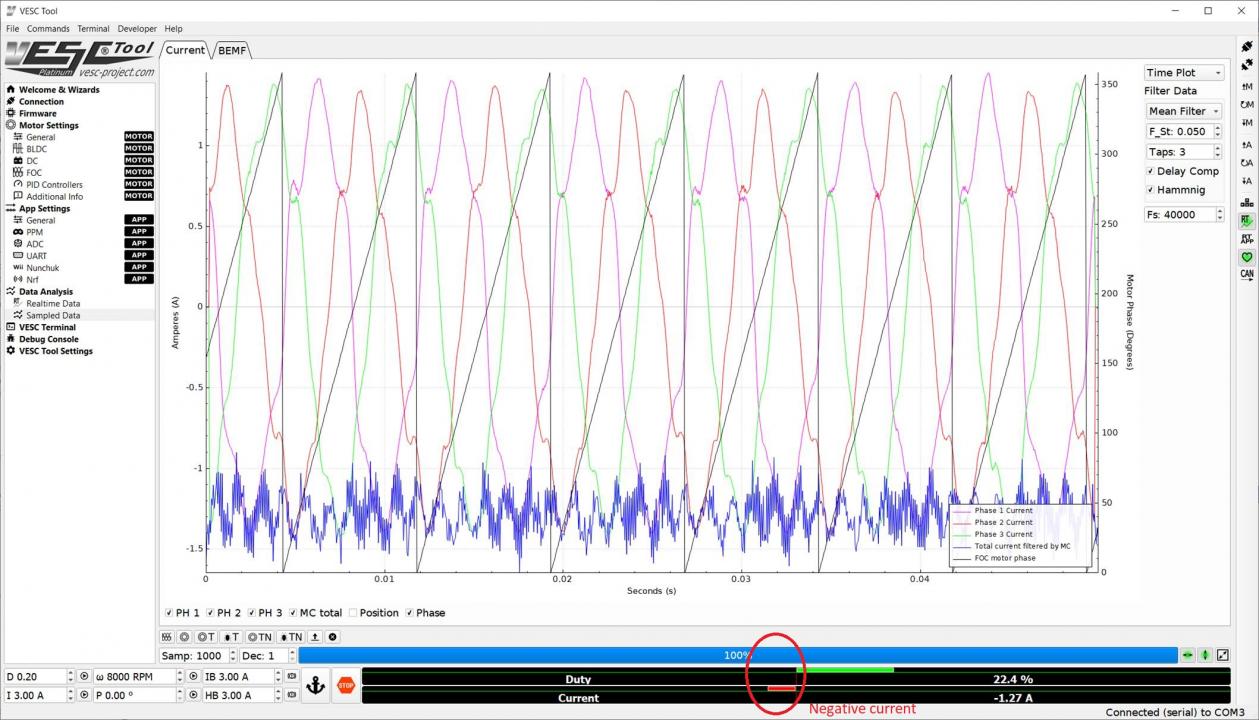Uncheck the MC total checkbox

coord(315,613)
